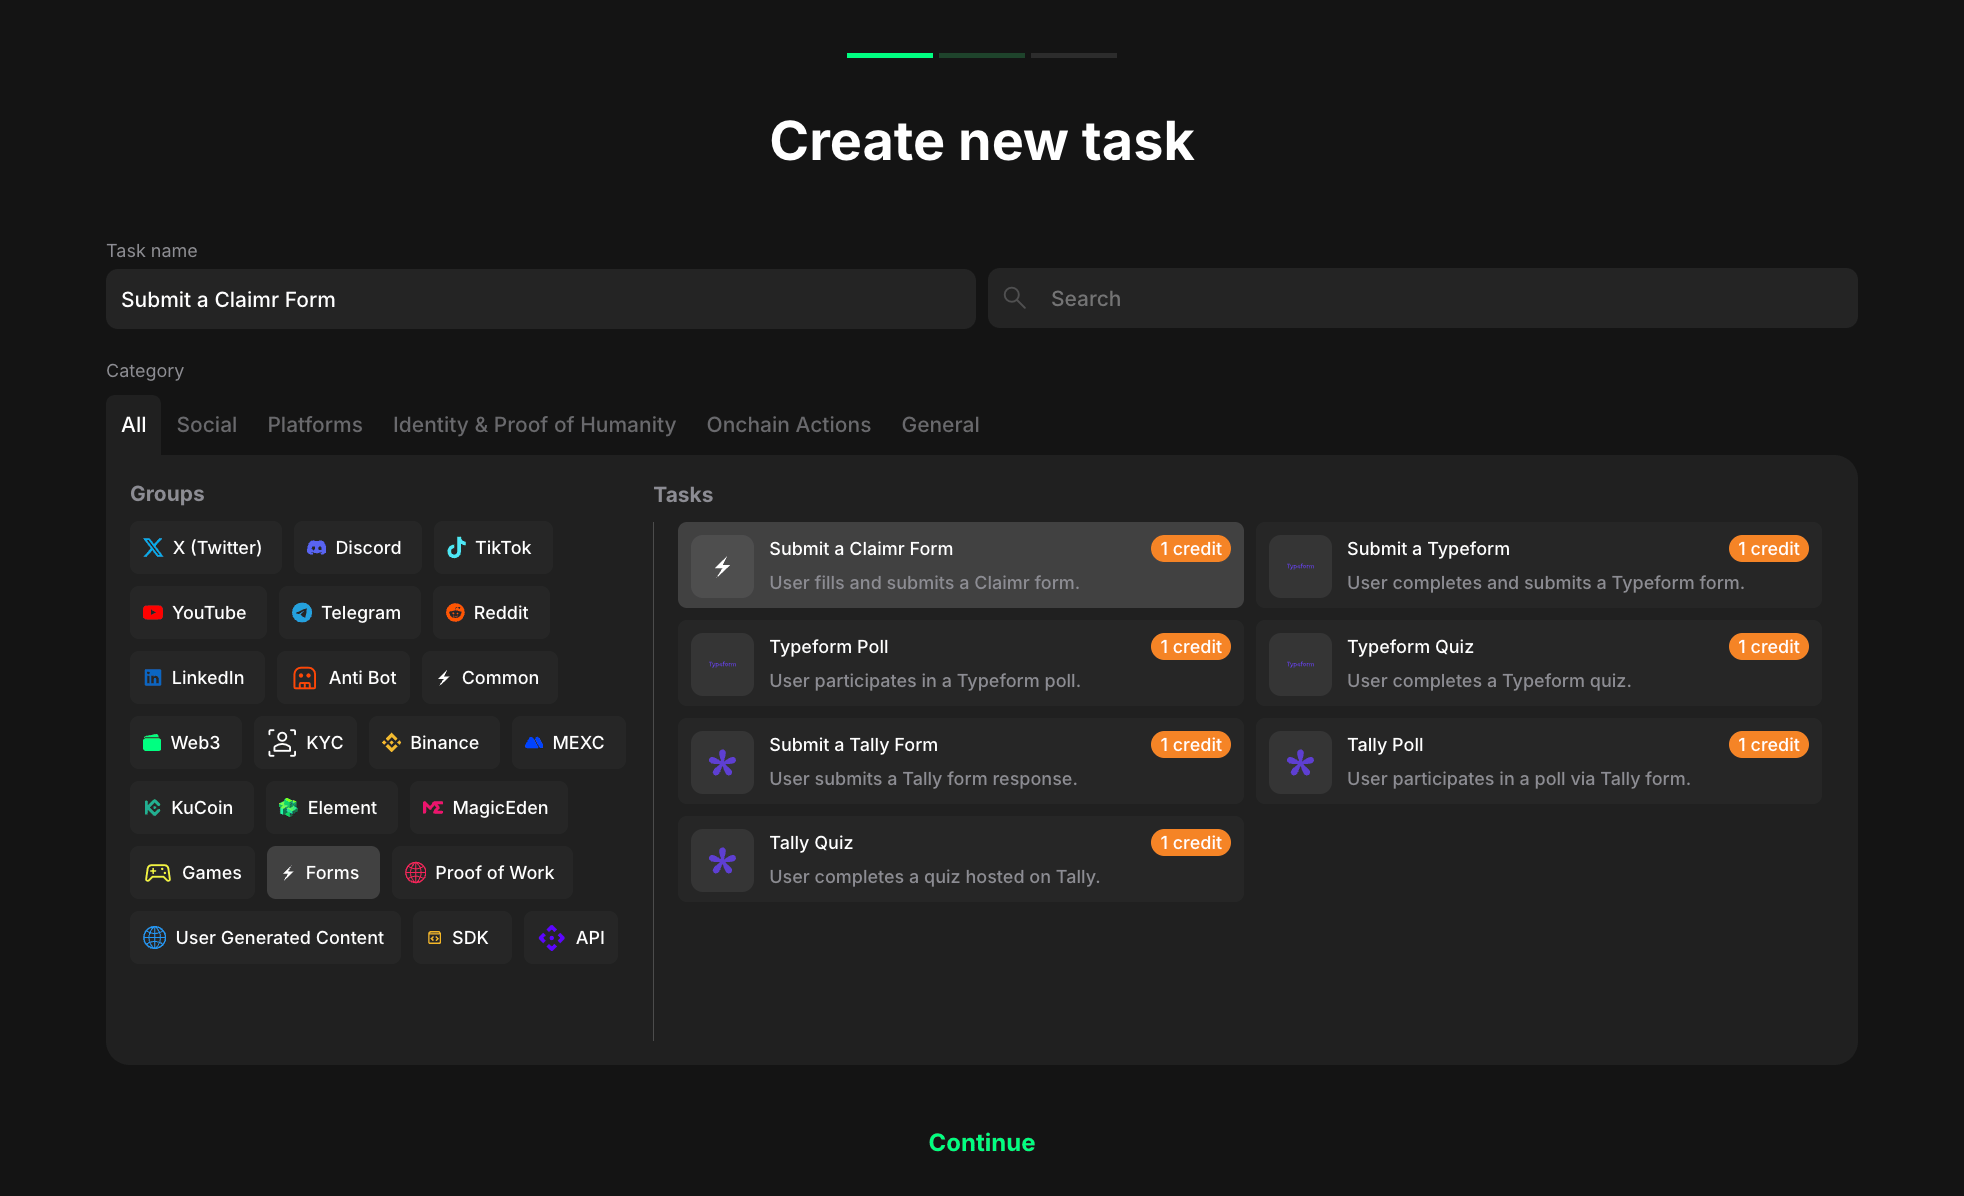Image resolution: width=1964 pixels, height=1196 pixels.
Task: Switch to the All category tab
Action: pyautogui.click(x=134, y=425)
